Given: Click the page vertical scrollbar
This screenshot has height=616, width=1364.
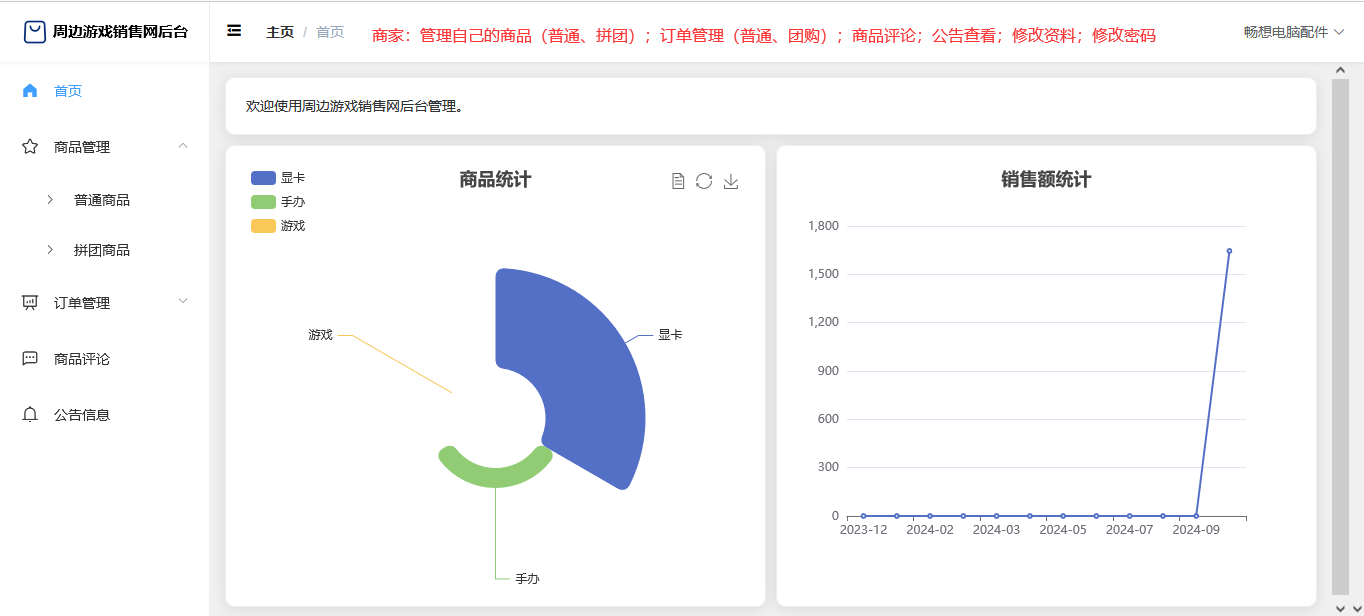Looking at the screenshot, I should pyautogui.click(x=1340, y=330).
